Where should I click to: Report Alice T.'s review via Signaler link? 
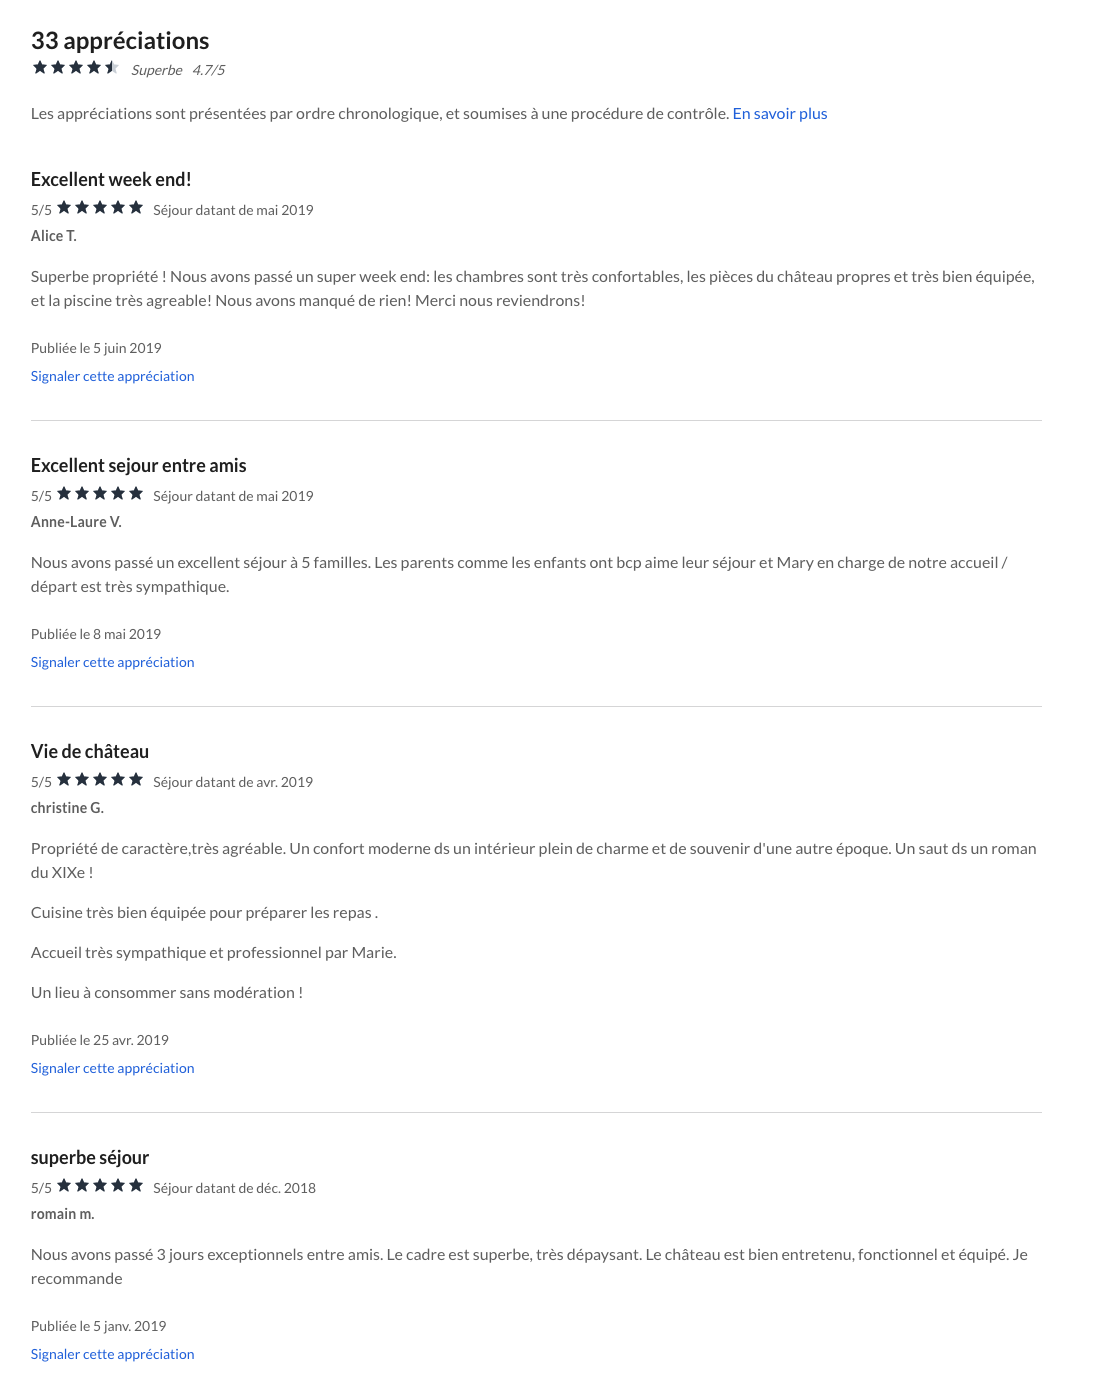(112, 376)
